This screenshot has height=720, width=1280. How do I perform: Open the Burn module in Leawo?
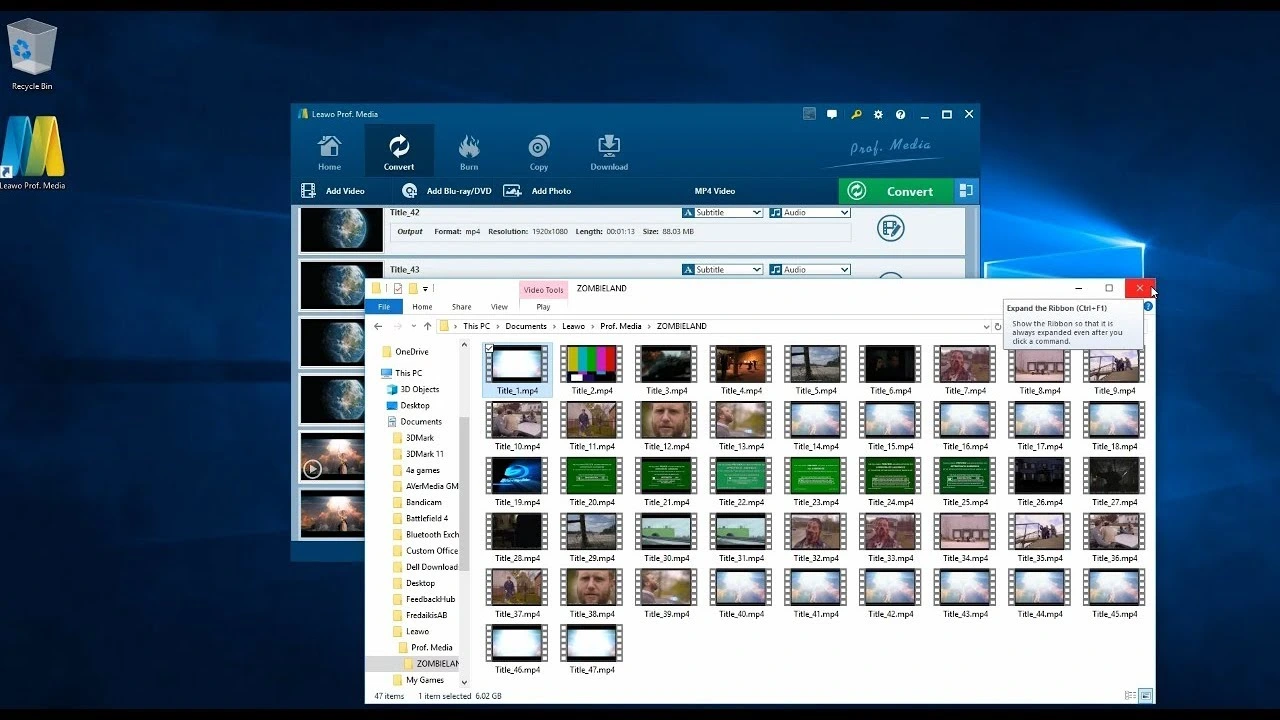(469, 152)
